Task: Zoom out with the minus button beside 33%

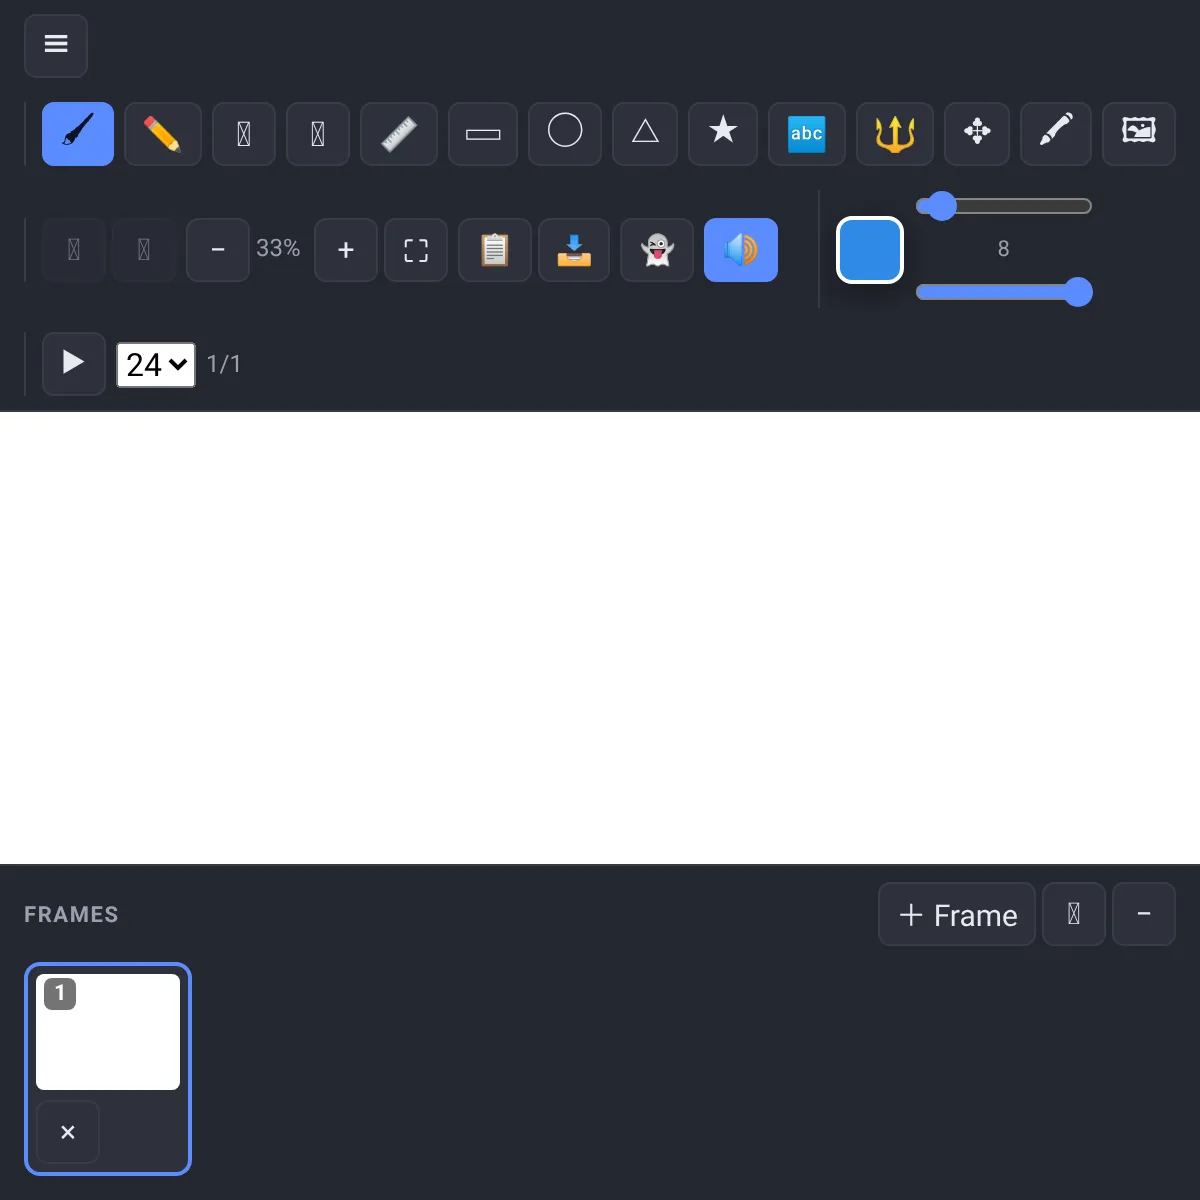Action: 218,250
